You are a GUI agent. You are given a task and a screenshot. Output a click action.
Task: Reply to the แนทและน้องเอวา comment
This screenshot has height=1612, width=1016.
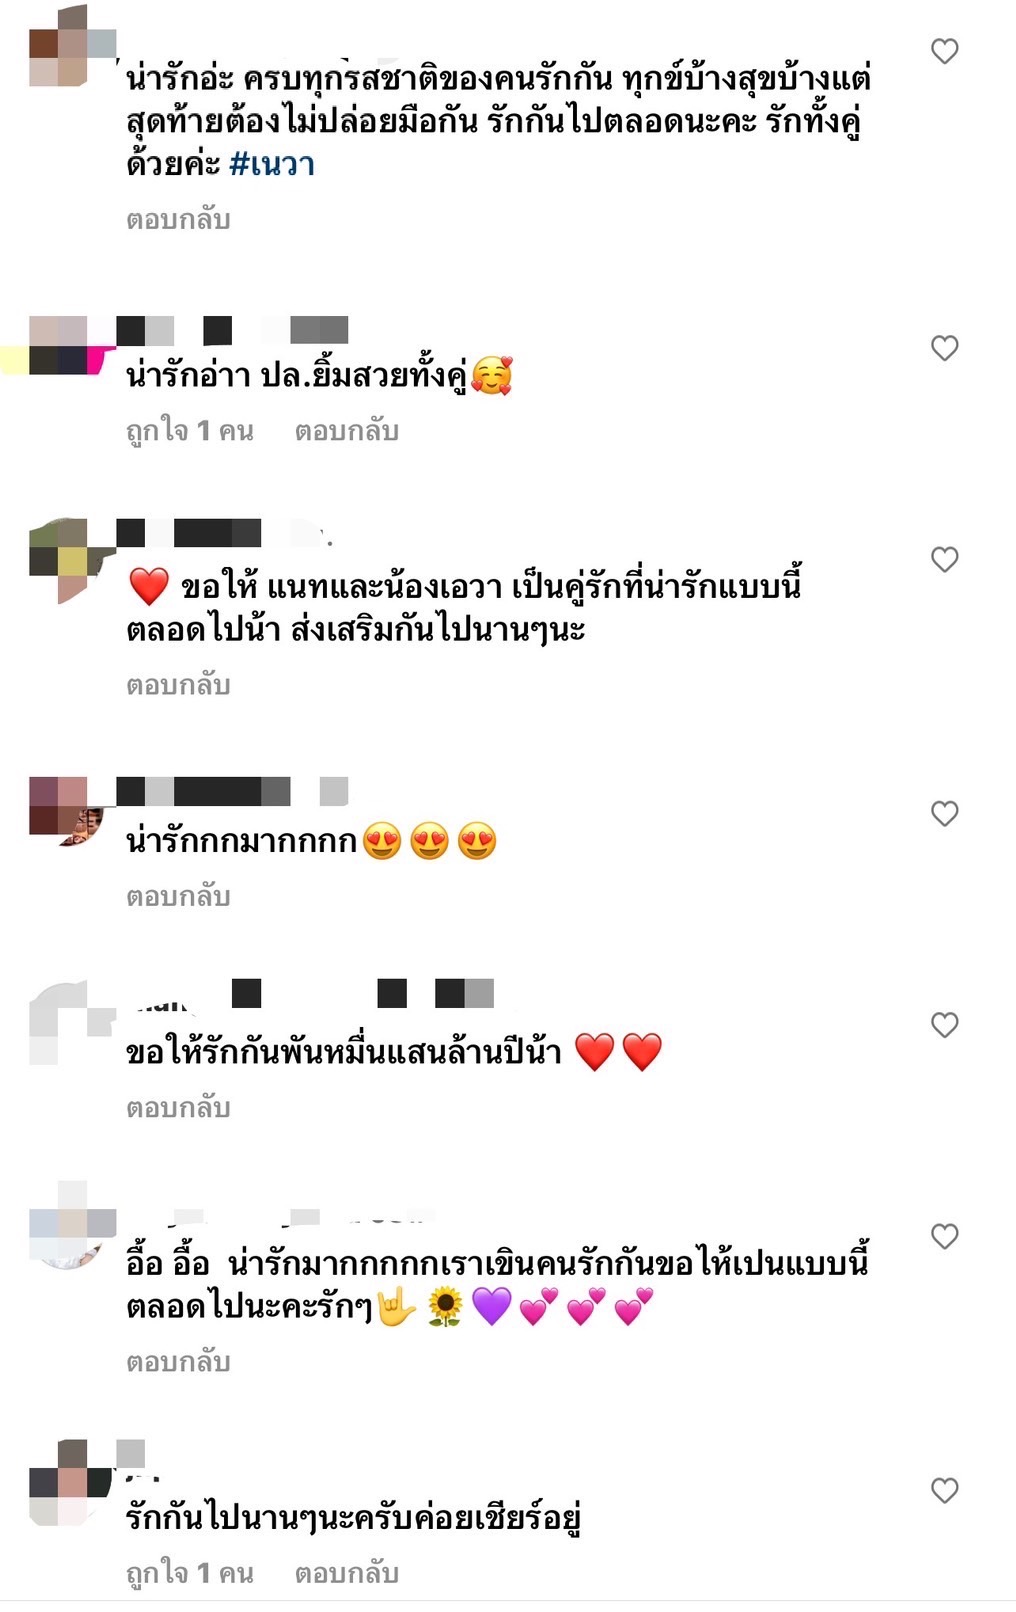(178, 685)
